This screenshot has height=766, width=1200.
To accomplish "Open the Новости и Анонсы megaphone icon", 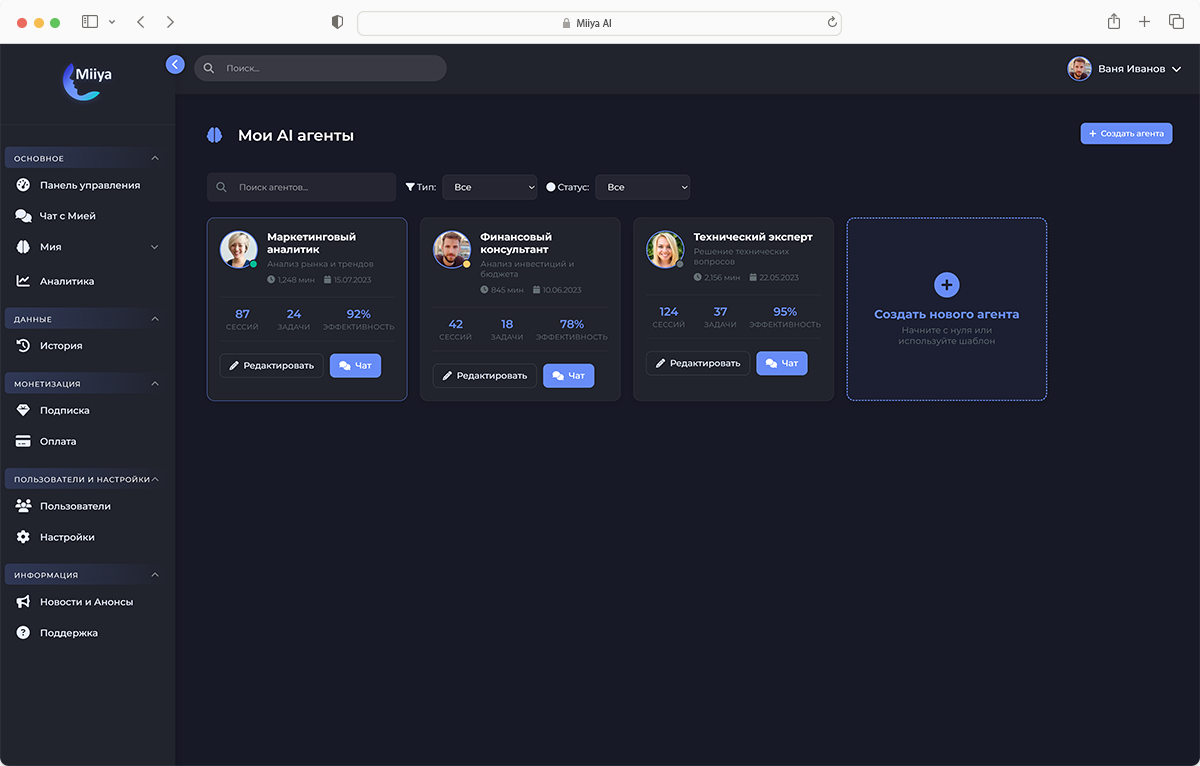I will (x=22, y=602).
